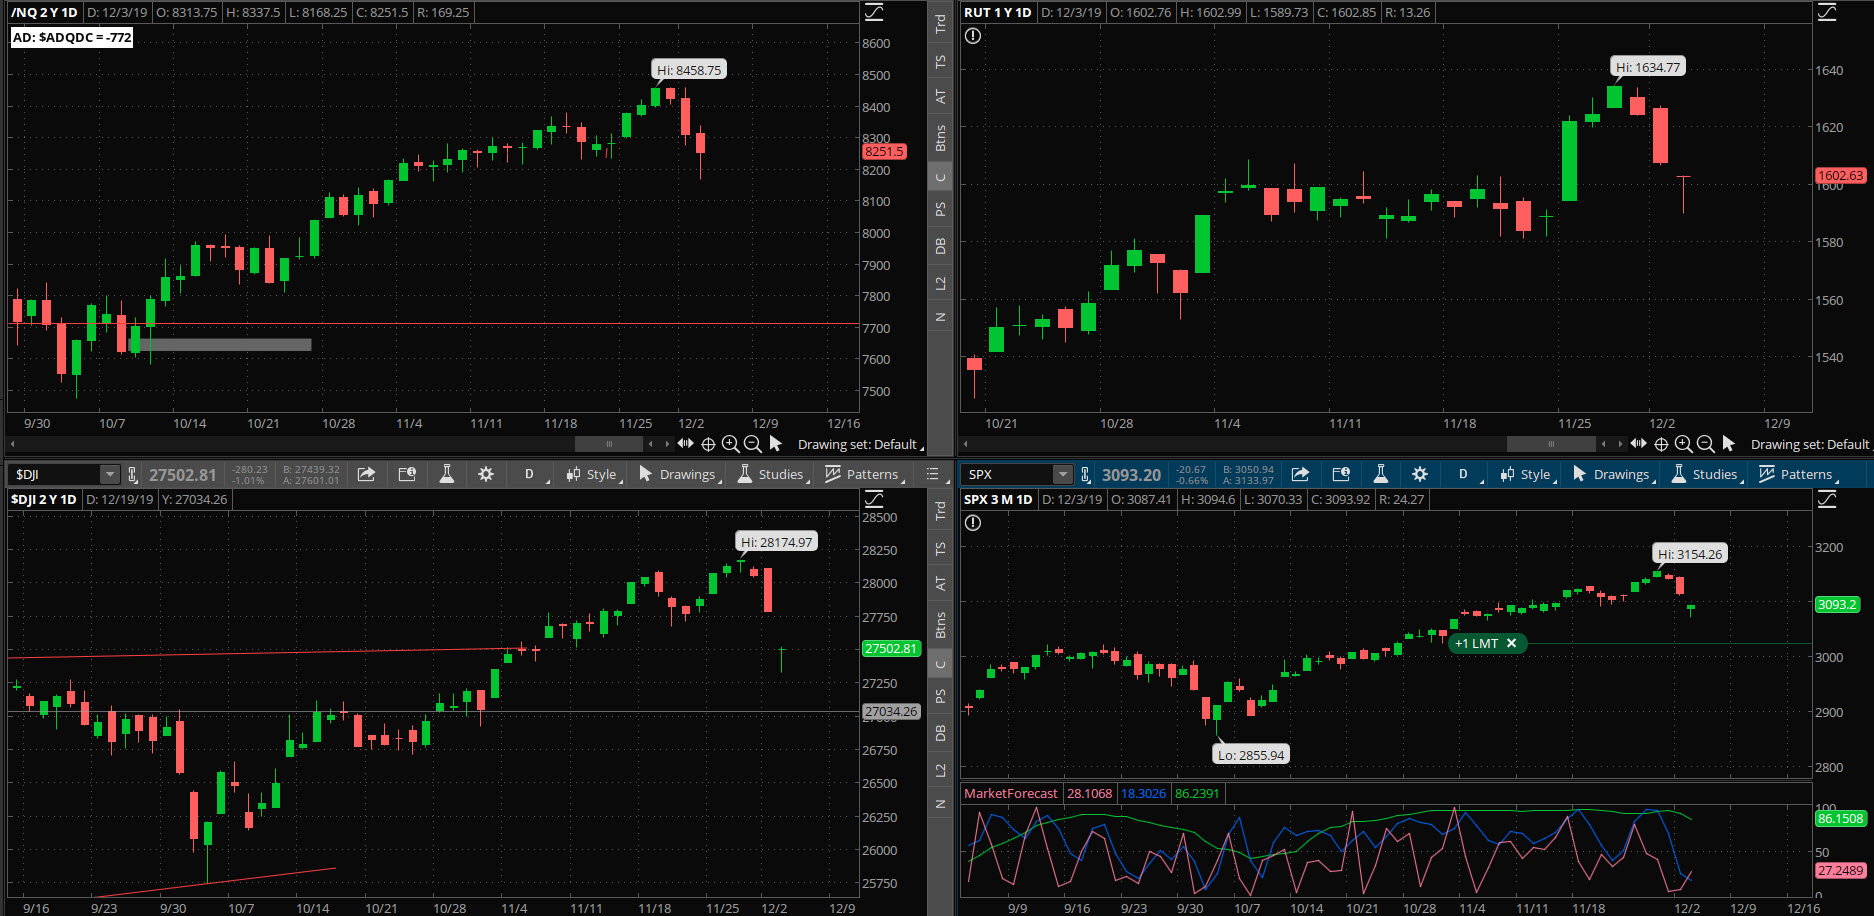Open the SPX chart info icon
This screenshot has height=916, width=1874.
click(1341, 474)
